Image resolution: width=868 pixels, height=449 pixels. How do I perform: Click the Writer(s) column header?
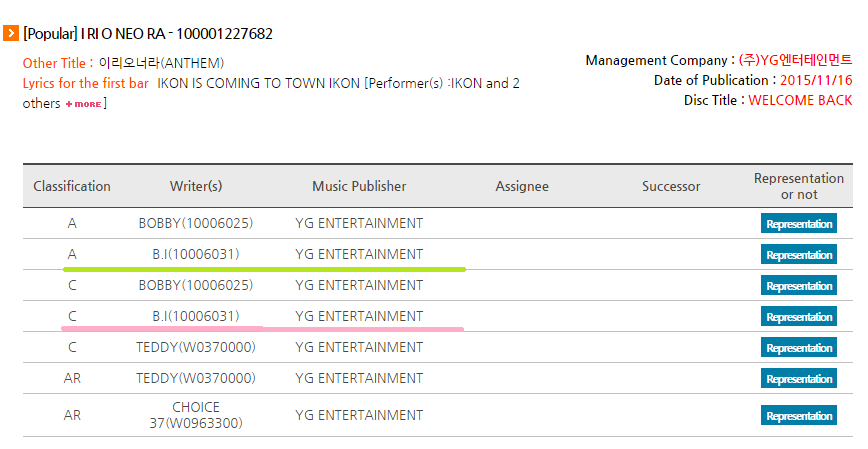196,186
